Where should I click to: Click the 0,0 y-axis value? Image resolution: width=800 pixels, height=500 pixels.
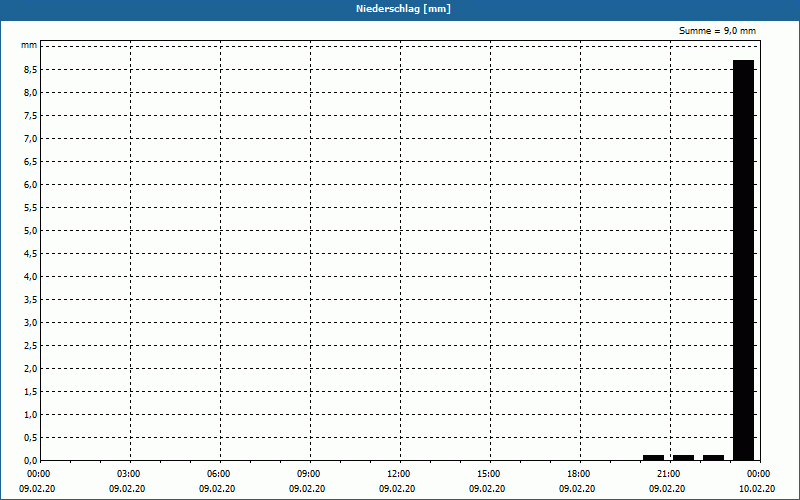pos(31,460)
